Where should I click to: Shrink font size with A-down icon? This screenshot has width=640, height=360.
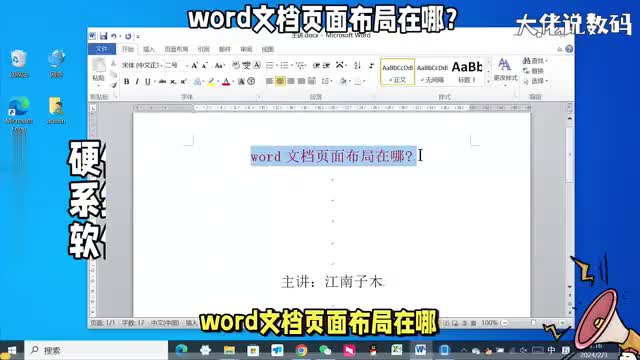(204, 65)
